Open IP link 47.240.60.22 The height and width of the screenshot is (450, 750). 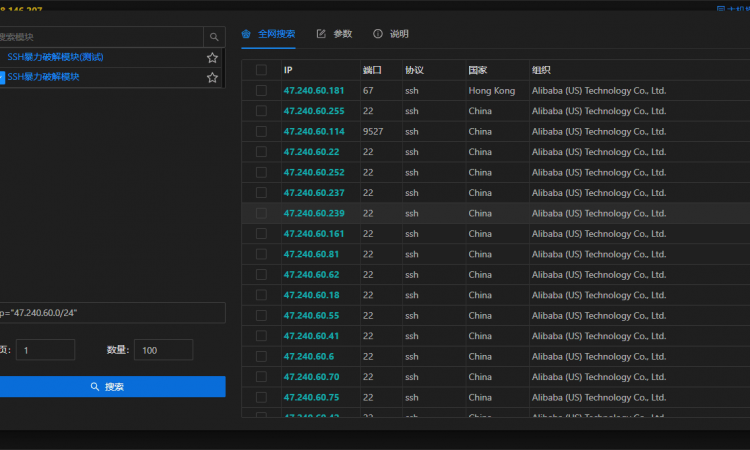(x=311, y=152)
